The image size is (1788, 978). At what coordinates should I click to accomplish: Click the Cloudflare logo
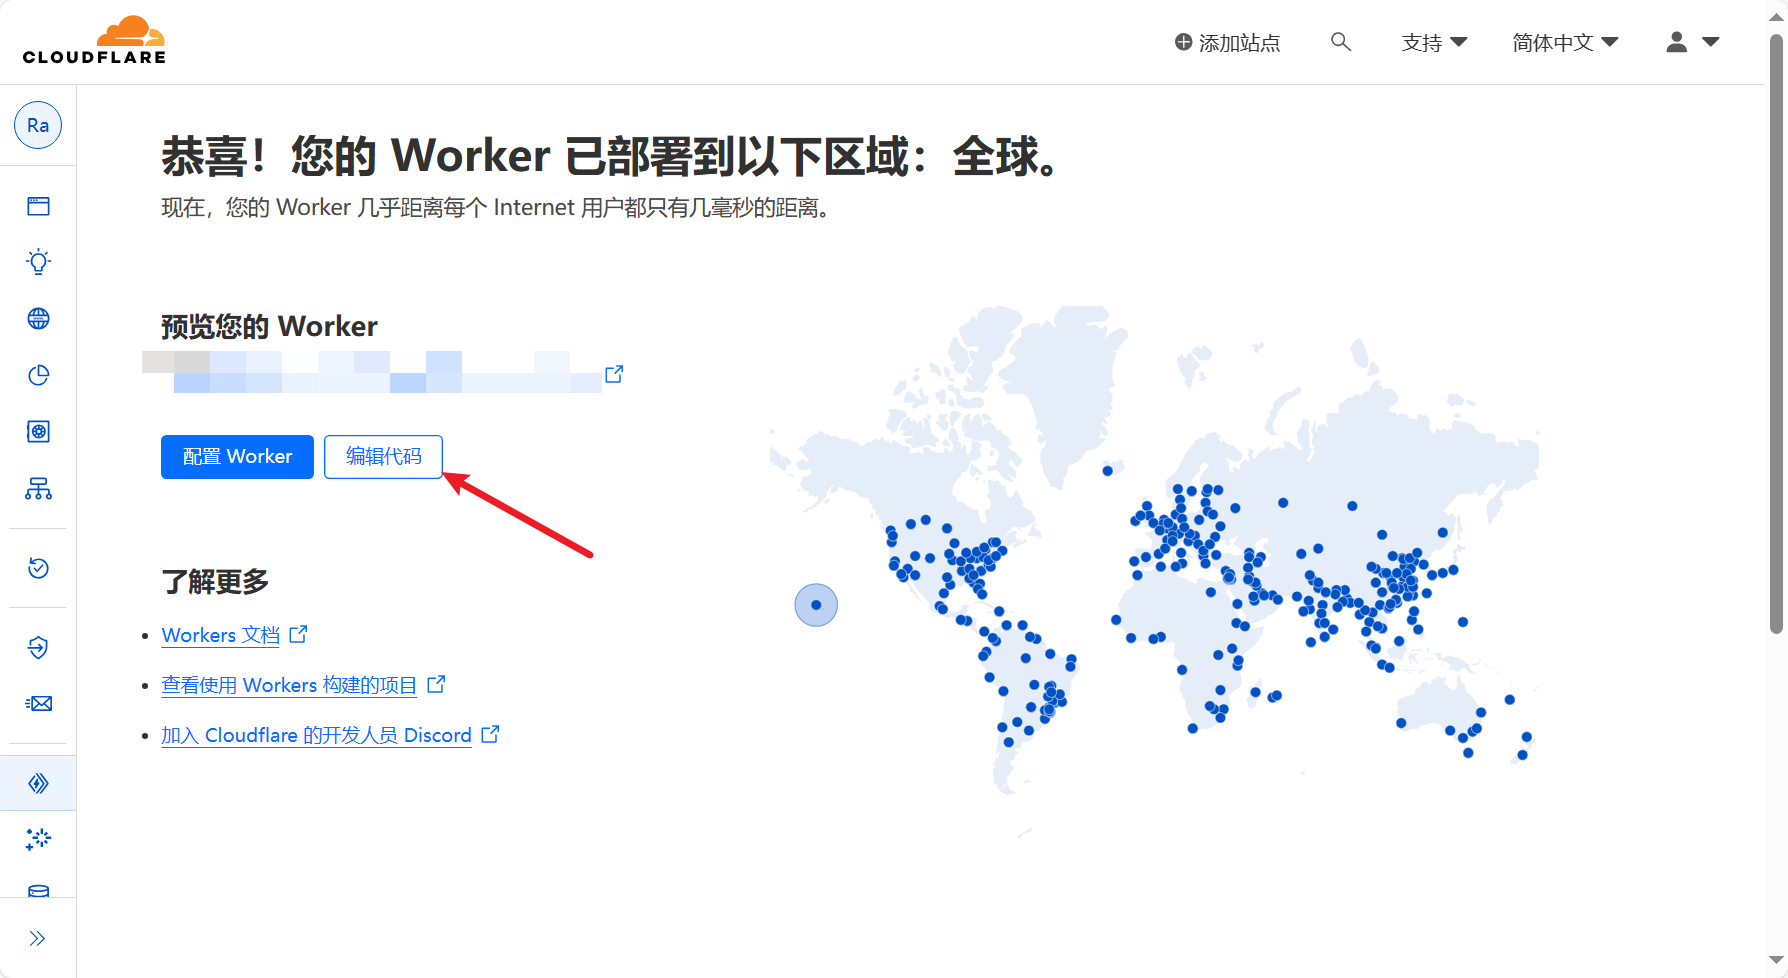tap(94, 41)
